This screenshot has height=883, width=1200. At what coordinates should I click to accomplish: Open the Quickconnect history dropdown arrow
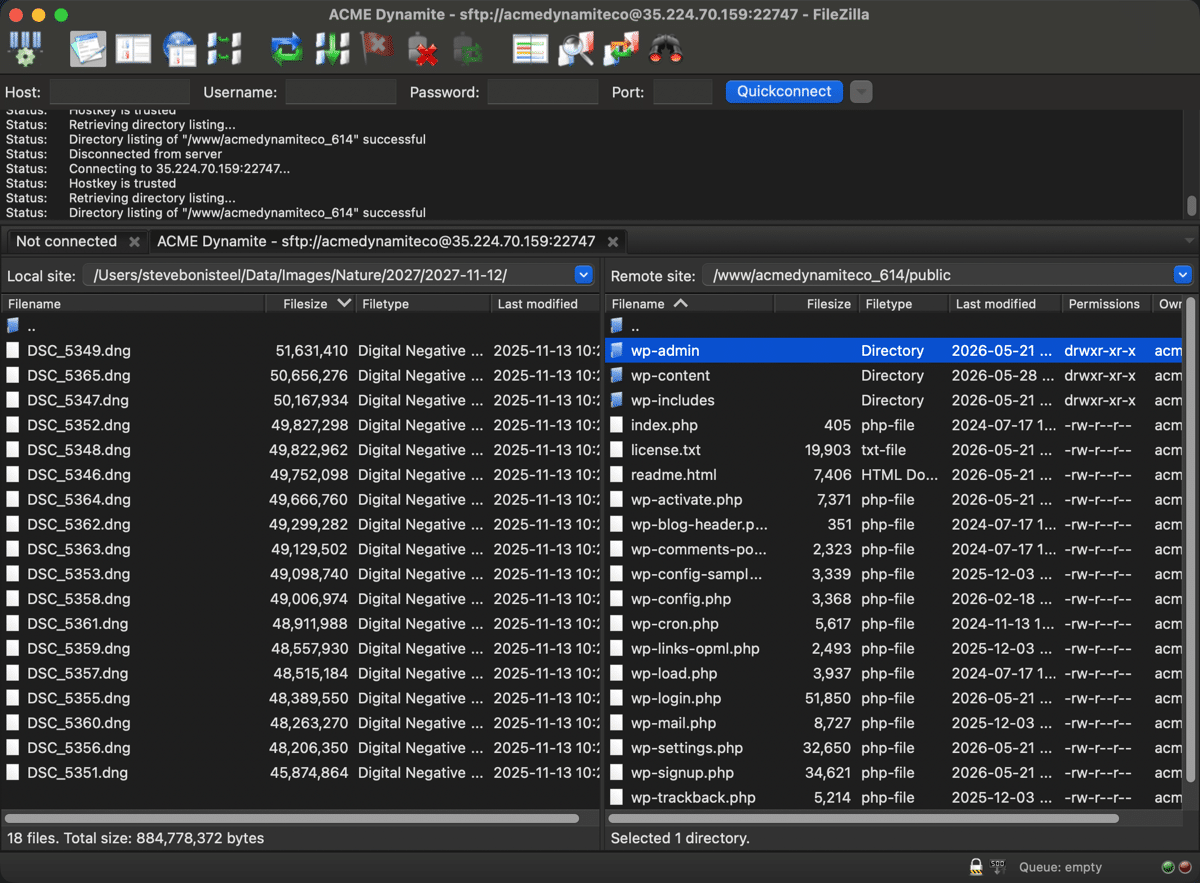point(861,92)
